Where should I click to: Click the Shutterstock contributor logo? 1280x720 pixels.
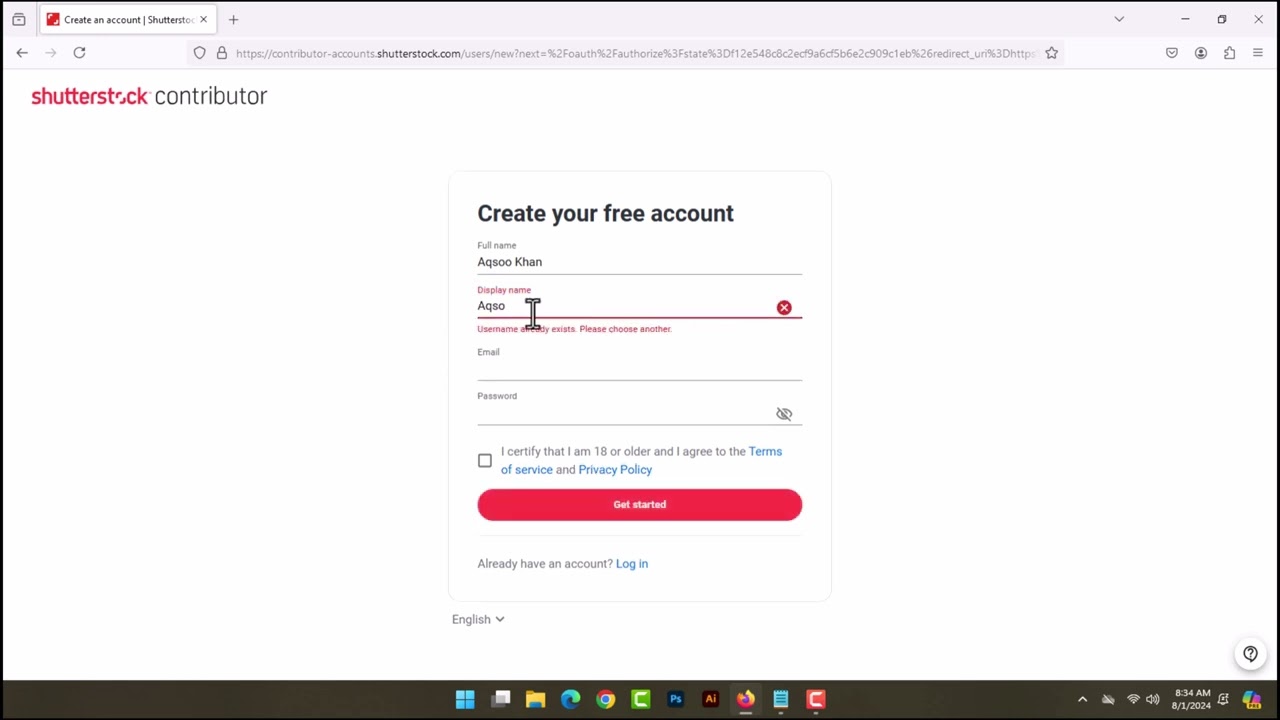[149, 96]
